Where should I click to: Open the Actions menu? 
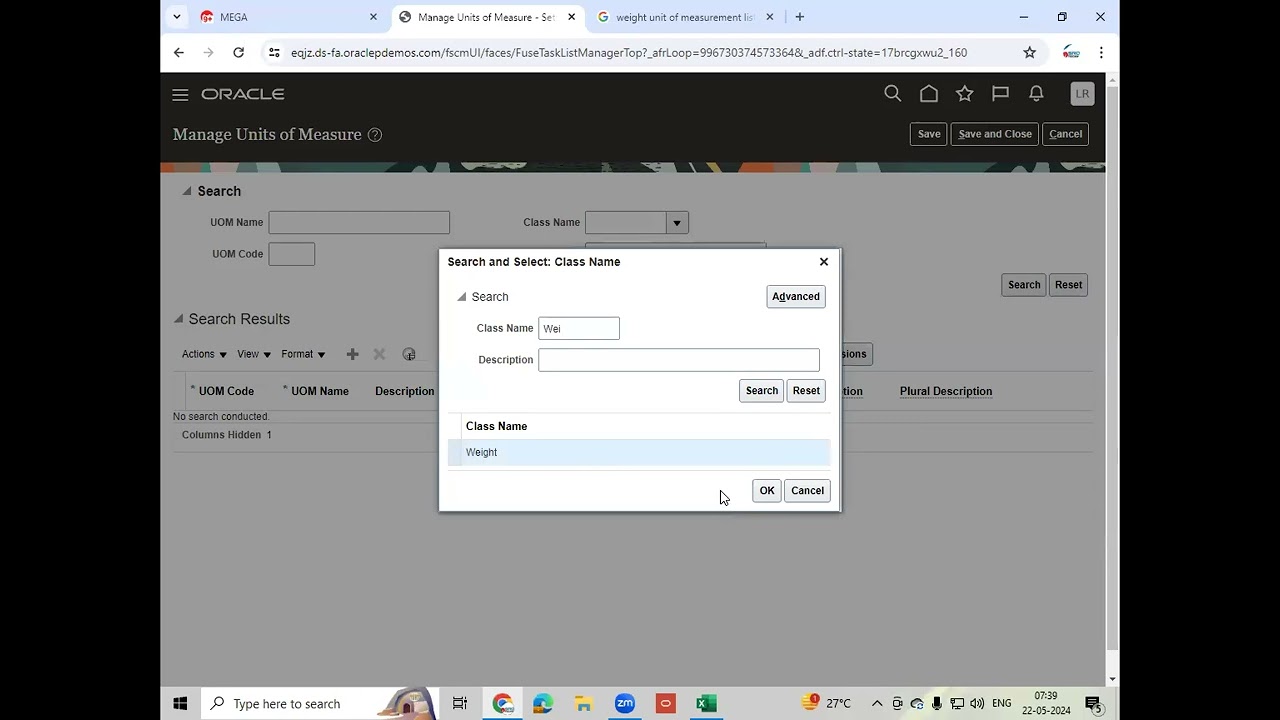[x=204, y=354]
